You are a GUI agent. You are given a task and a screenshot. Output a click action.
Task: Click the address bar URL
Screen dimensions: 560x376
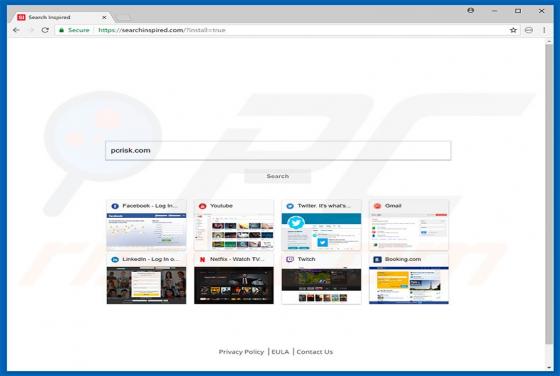(162, 30)
